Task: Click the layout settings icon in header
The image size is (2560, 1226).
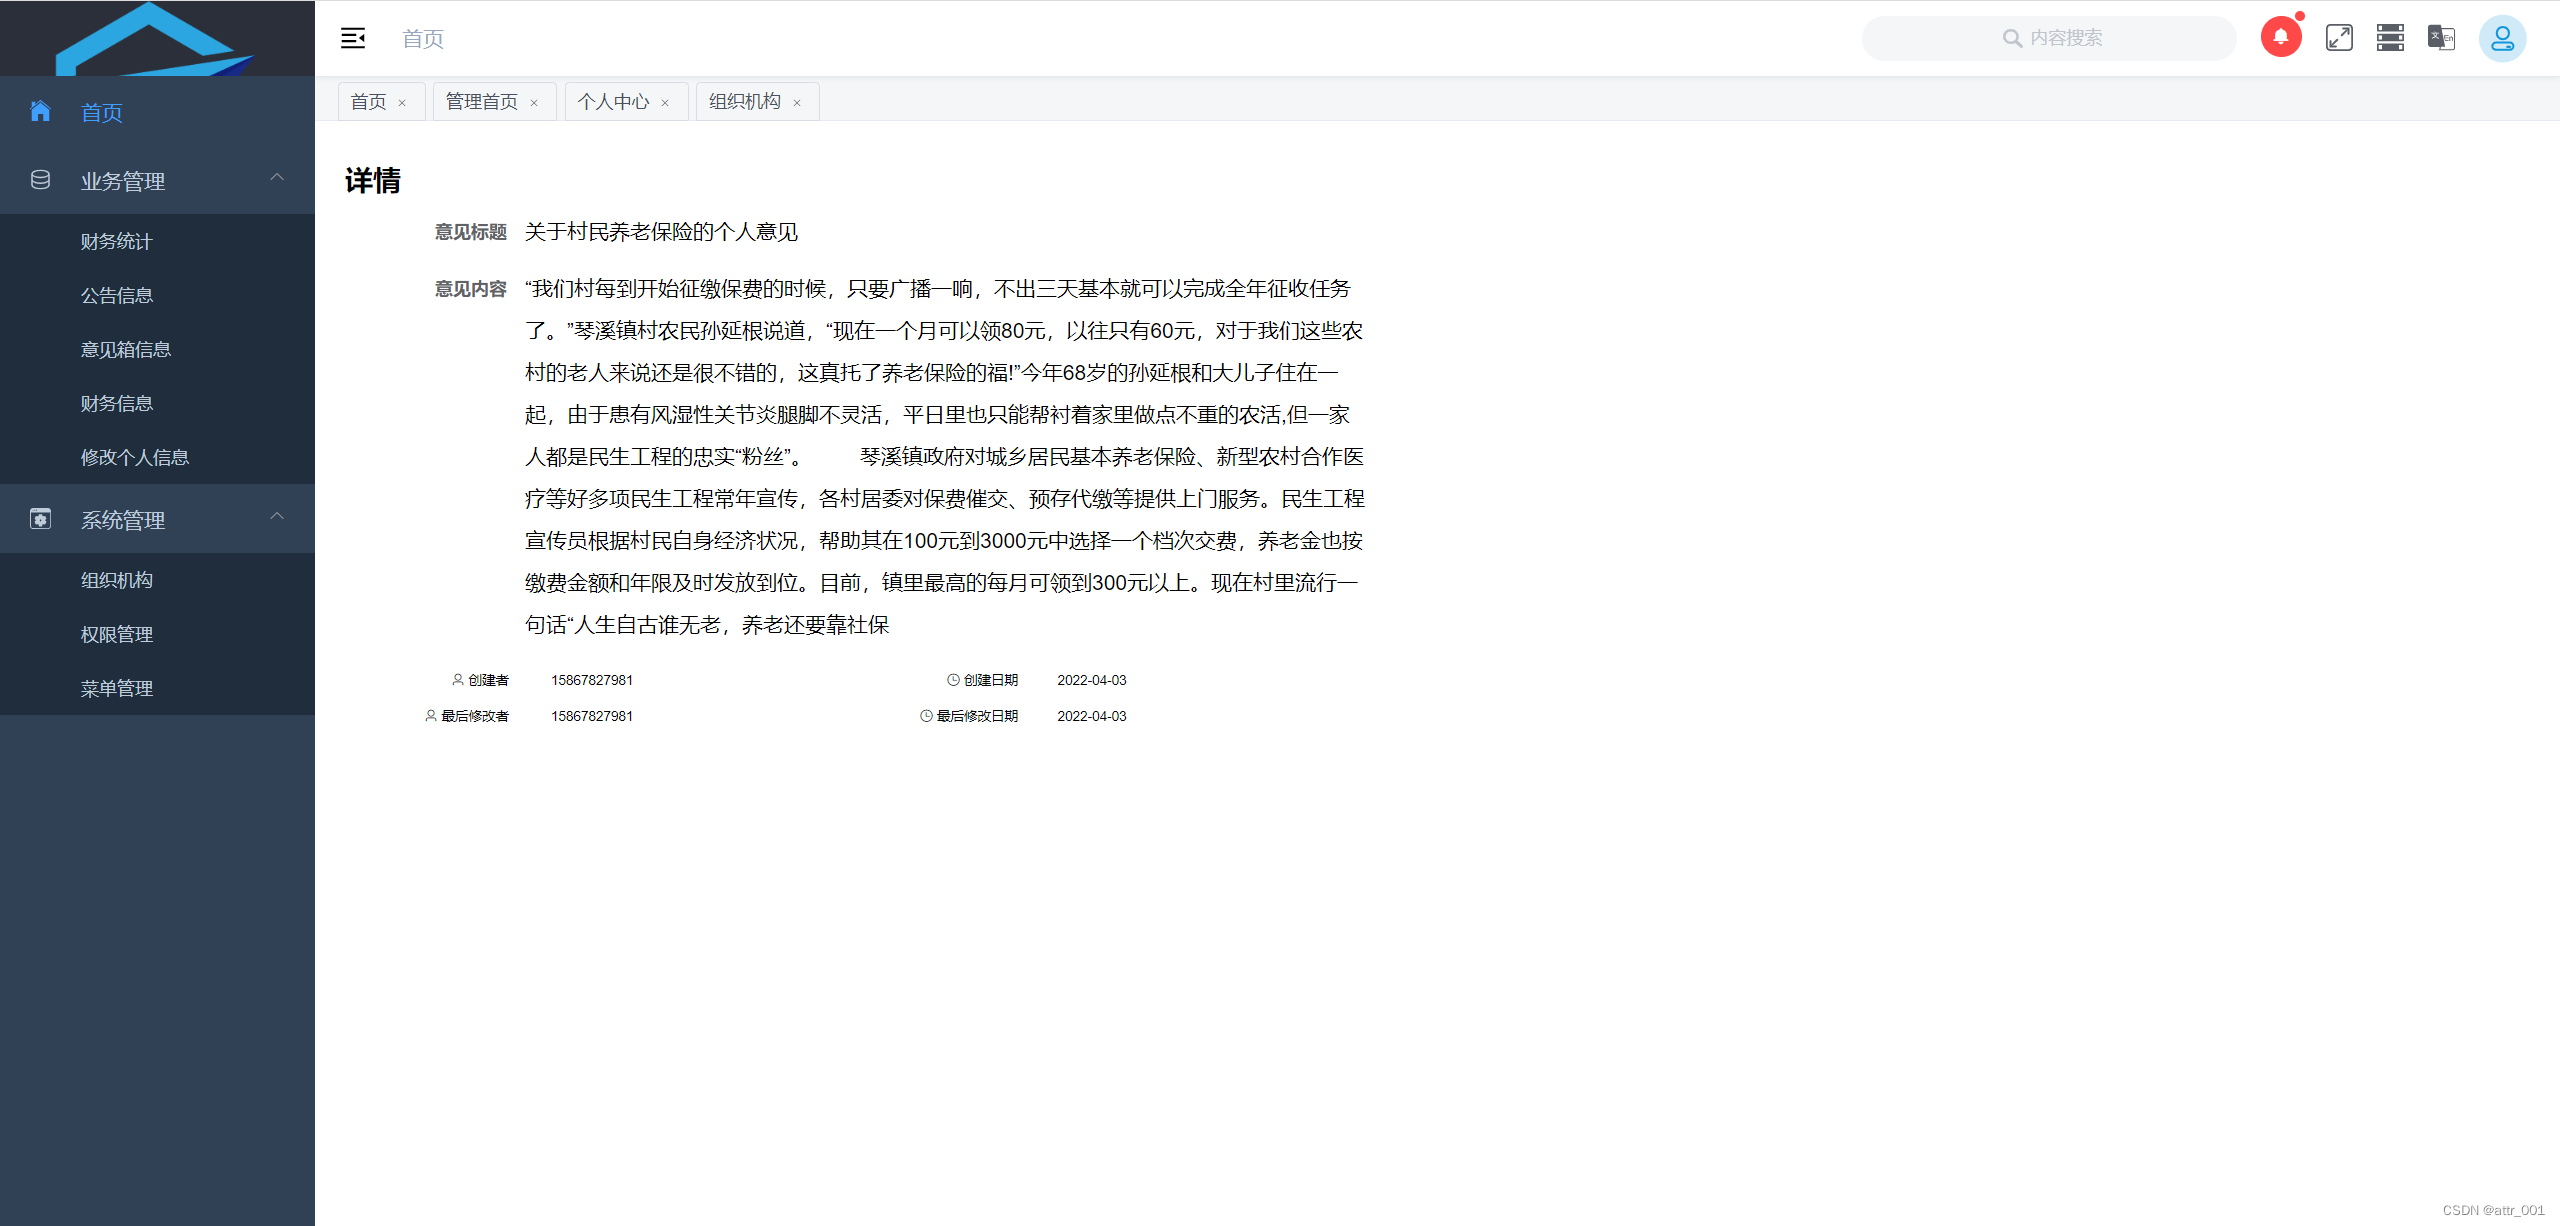Action: [2390, 38]
